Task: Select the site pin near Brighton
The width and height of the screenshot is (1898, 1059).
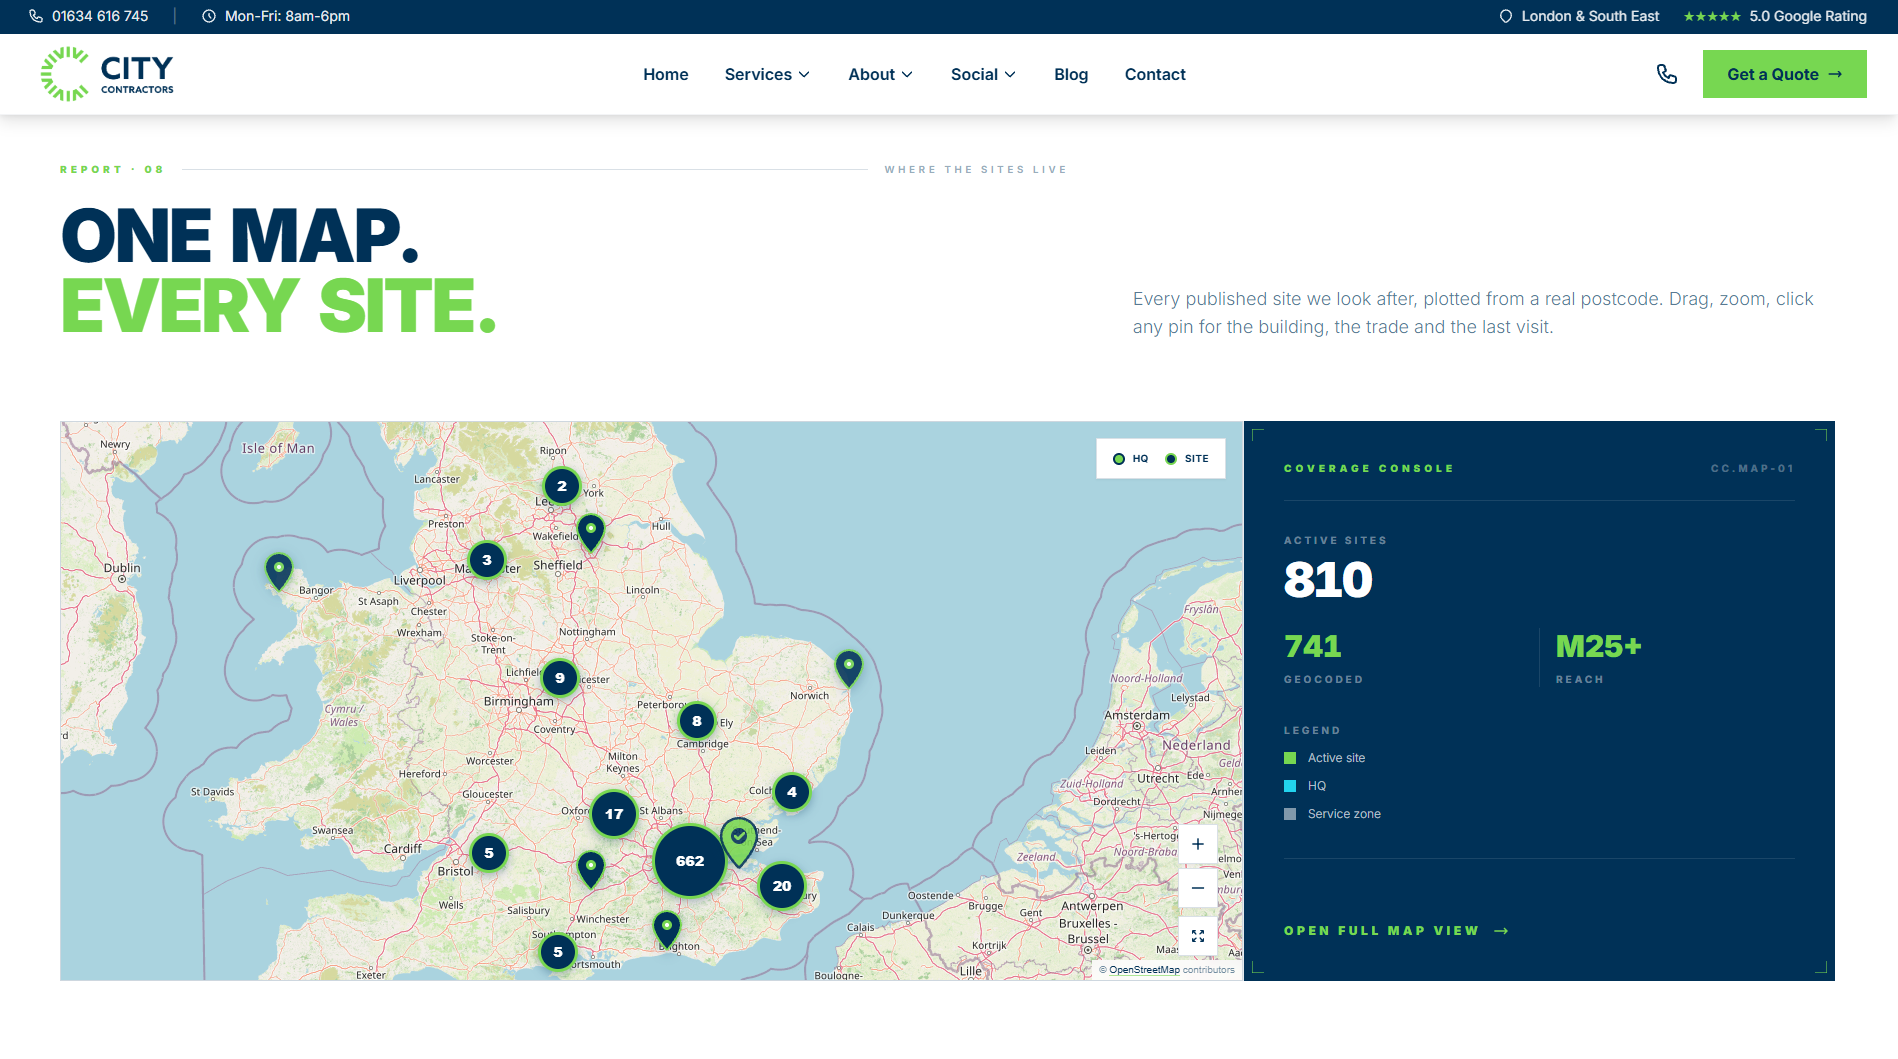Action: [667, 929]
